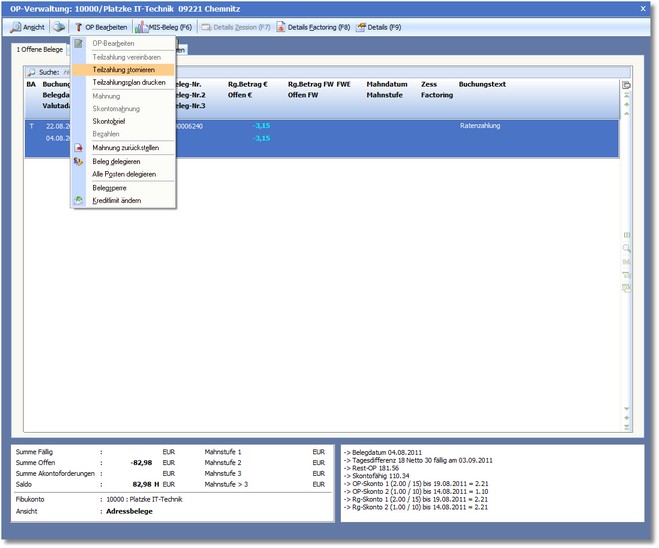Click the Suche magnifier icon
659x548 pixels.
(31, 72)
